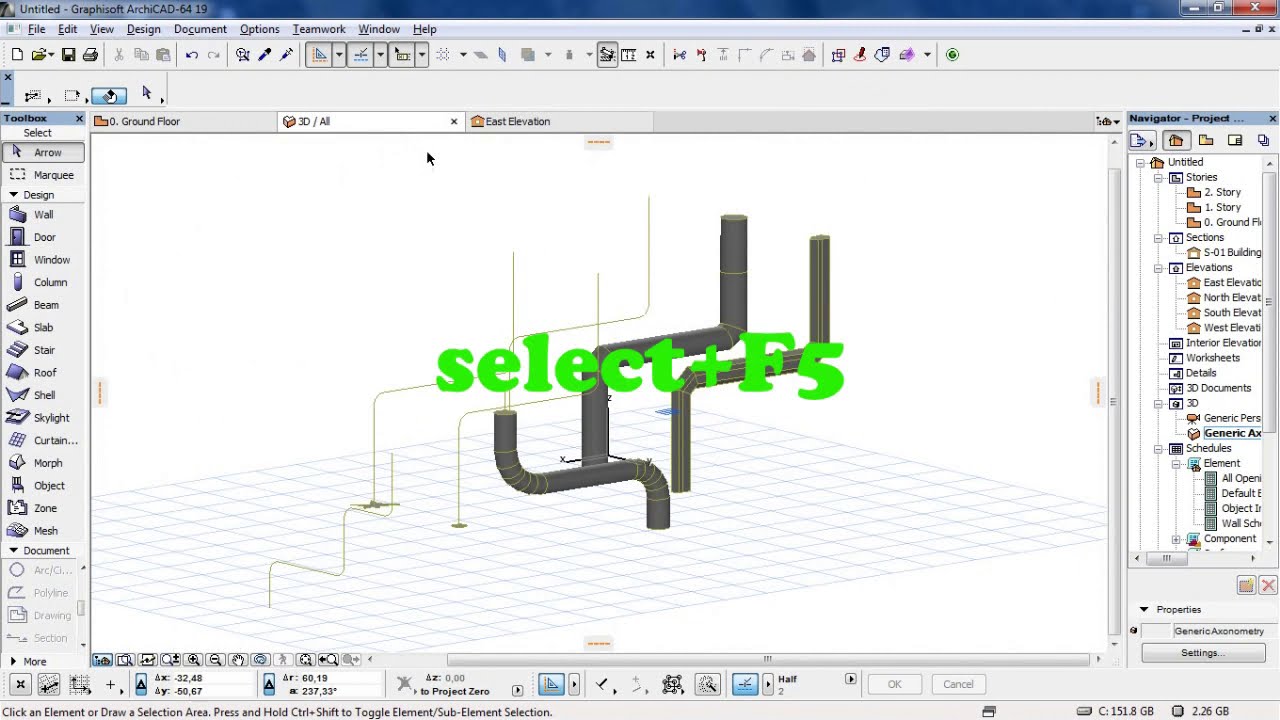Screen dimensions: 1280x720
Task: Open North Elevation in Navigator
Action: tap(1231, 298)
